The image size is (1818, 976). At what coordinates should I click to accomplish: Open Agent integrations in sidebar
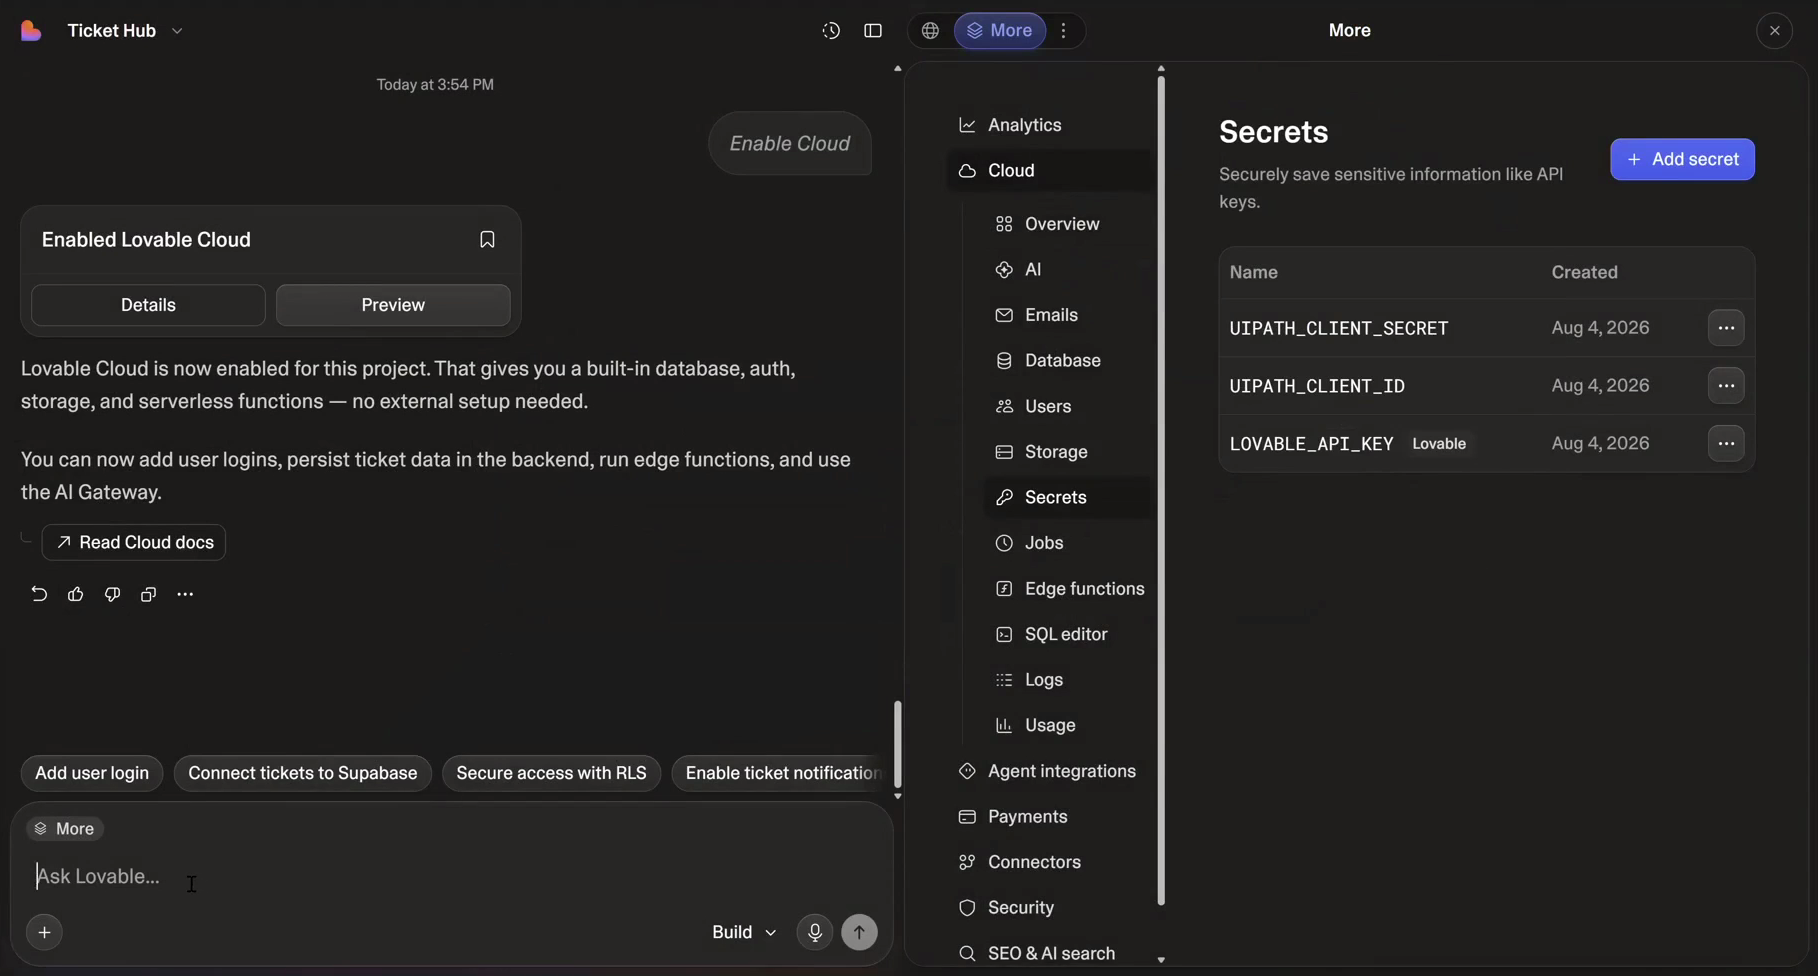[1049, 772]
